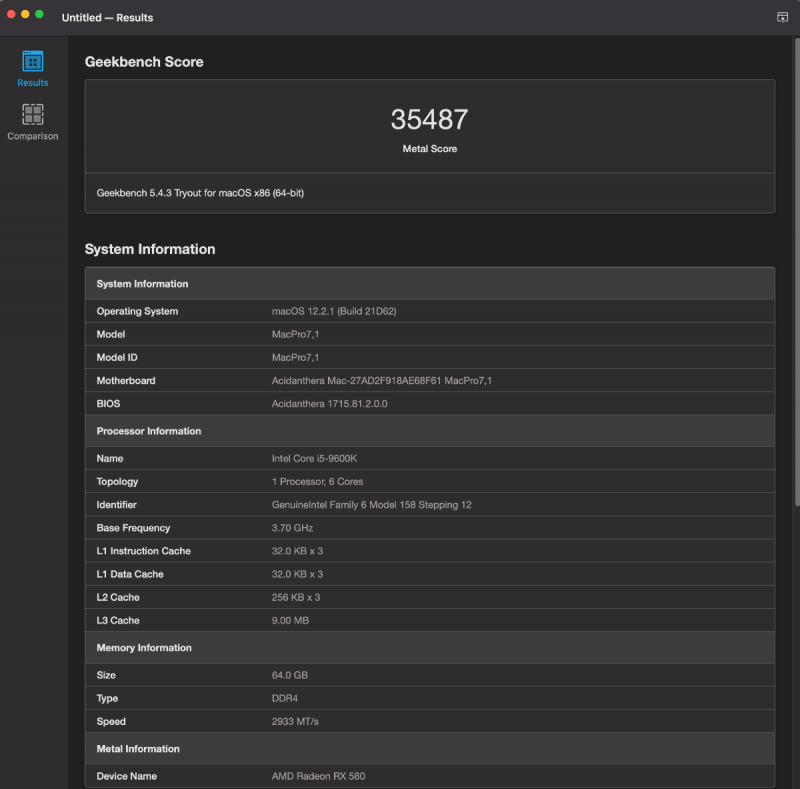Click the Device Name AMD Radeon RX 580 row
800x789 pixels.
pos(429,776)
